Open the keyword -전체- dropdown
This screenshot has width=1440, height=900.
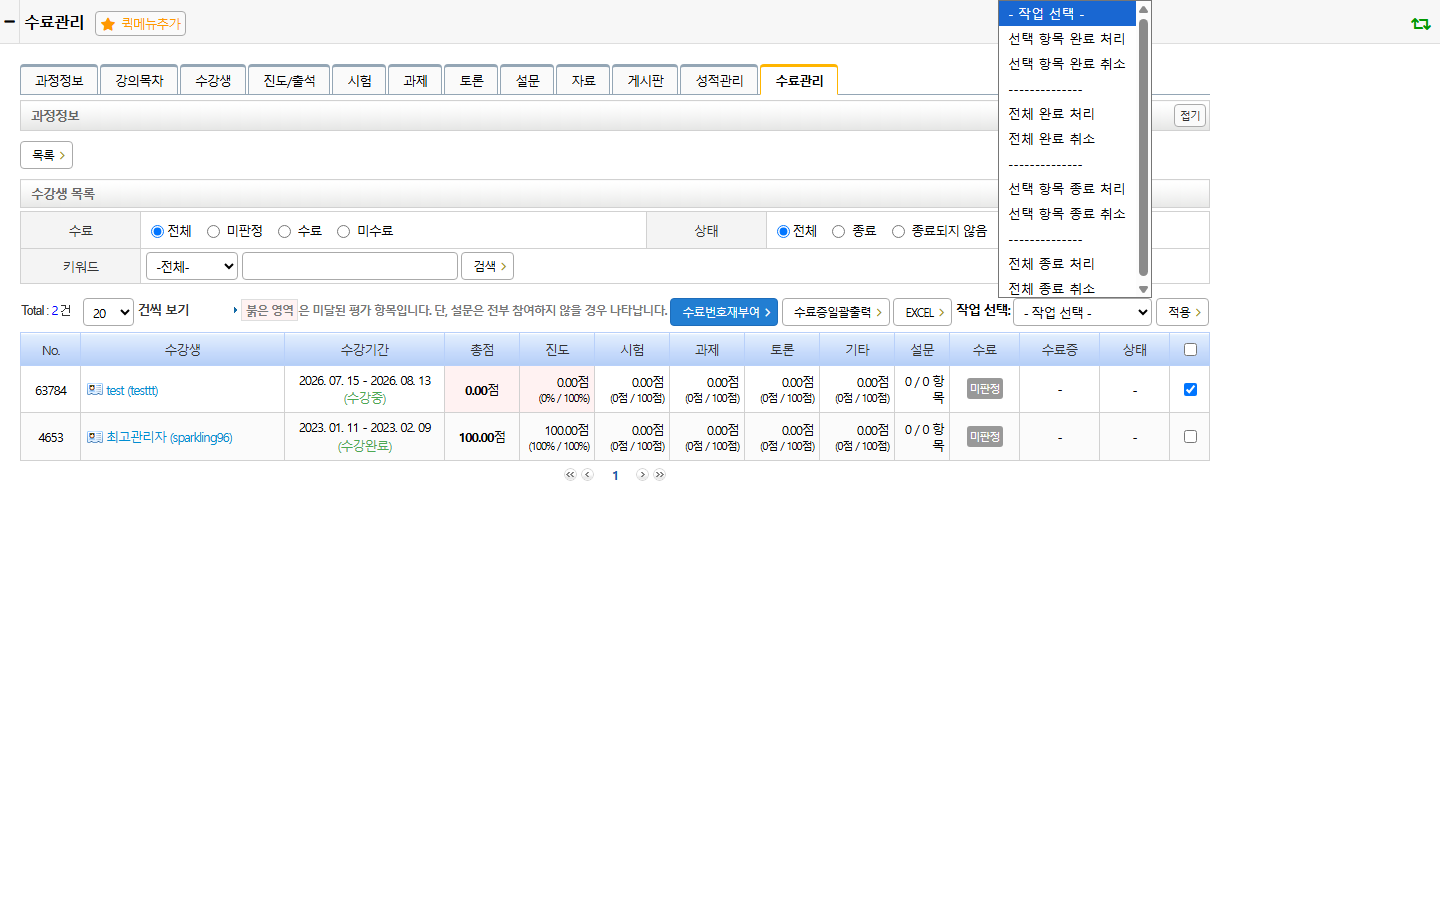[x=192, y=266]
